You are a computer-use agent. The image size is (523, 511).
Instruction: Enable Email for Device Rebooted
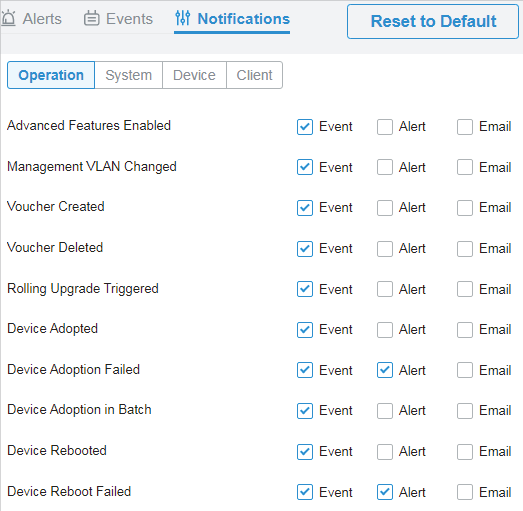465,452
